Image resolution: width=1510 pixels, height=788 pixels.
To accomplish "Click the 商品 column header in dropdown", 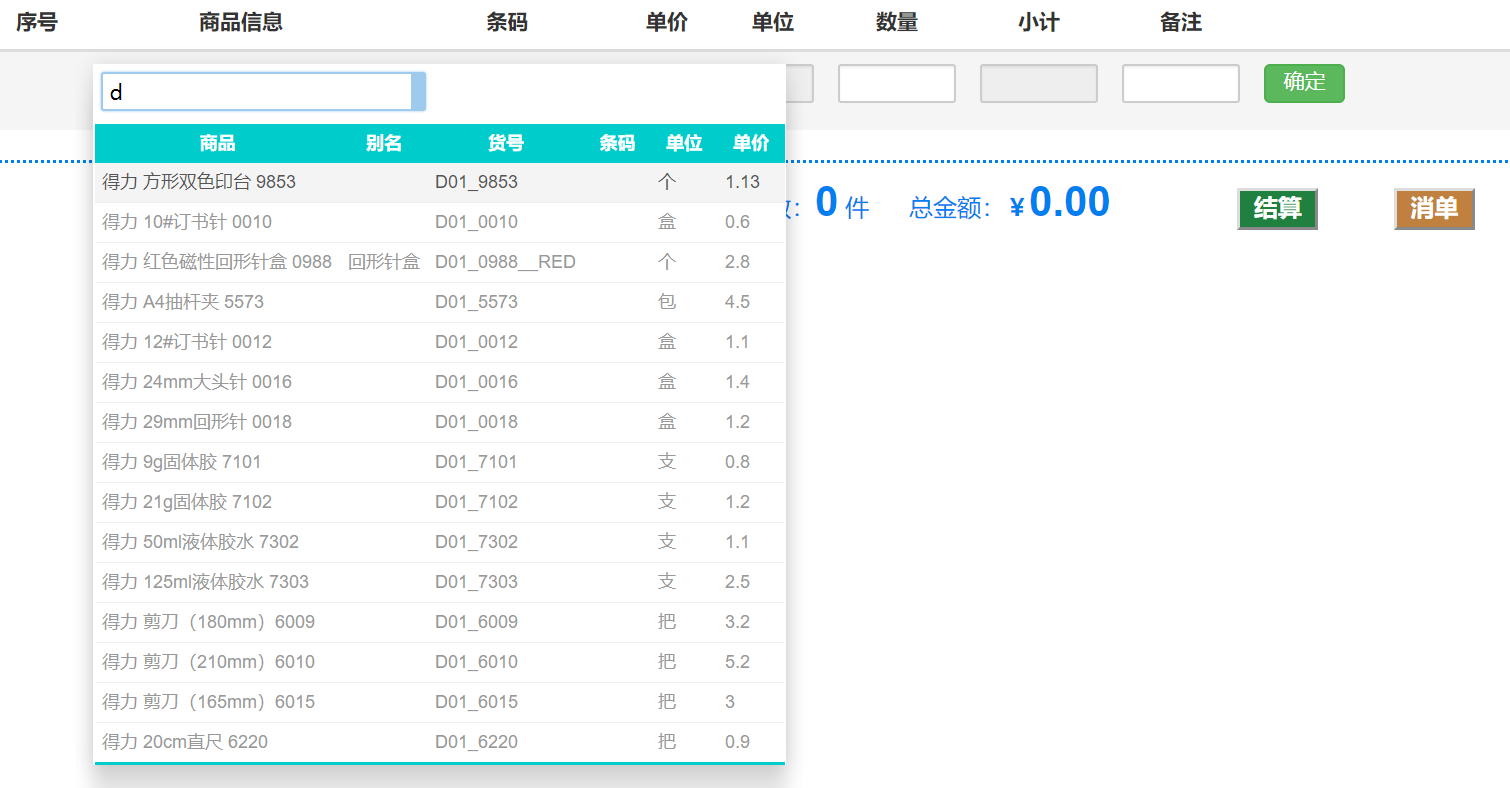I will pos(217,143).
